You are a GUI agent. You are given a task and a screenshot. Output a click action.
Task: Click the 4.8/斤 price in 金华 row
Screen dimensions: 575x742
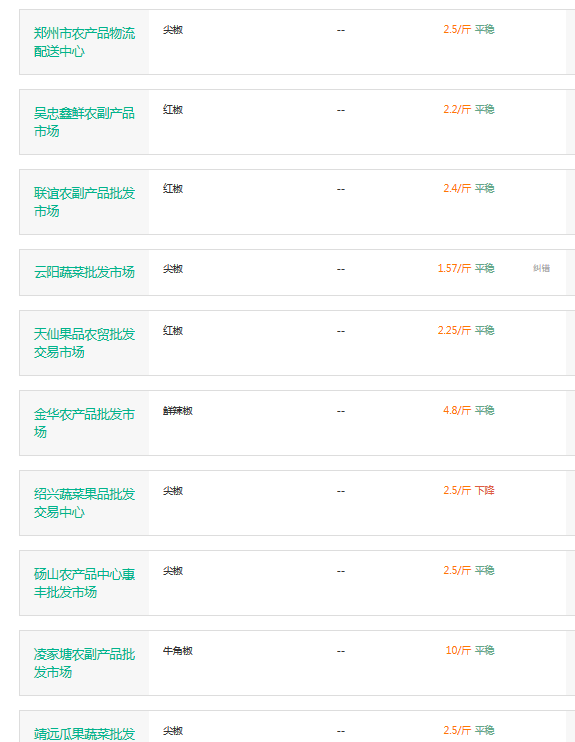[x=457, y=410]
